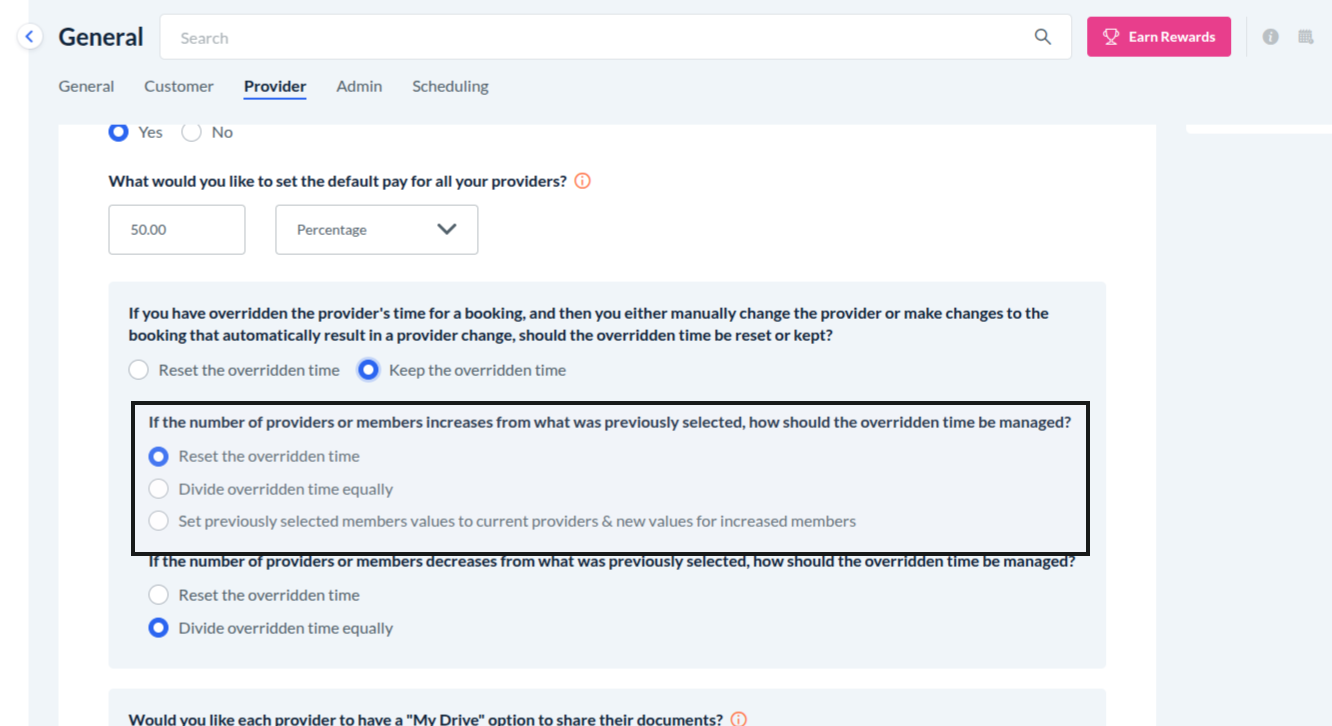The width and height of the screenshot is (1332, 726).
Task: Click the My Drive question text
Action: (426, 719)
